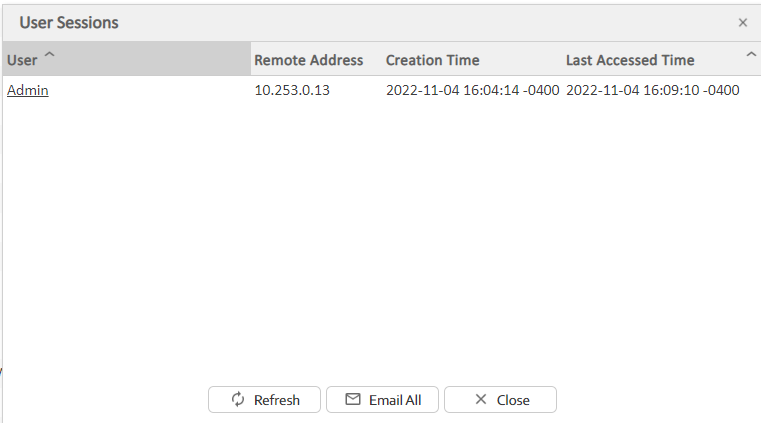Click the X icon inside the Close button
Screen dimensions: 761x423
481,399
